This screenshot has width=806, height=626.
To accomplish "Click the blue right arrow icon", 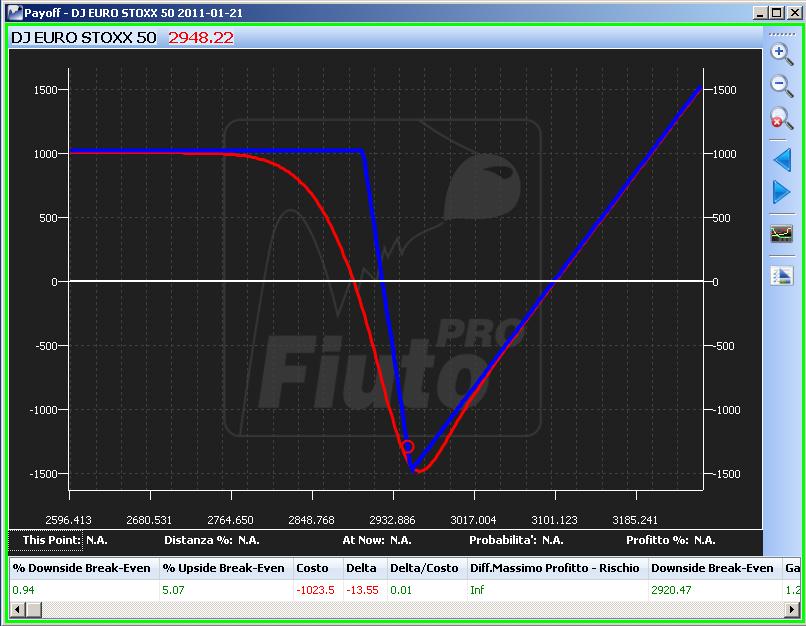I will pos(782,192).
